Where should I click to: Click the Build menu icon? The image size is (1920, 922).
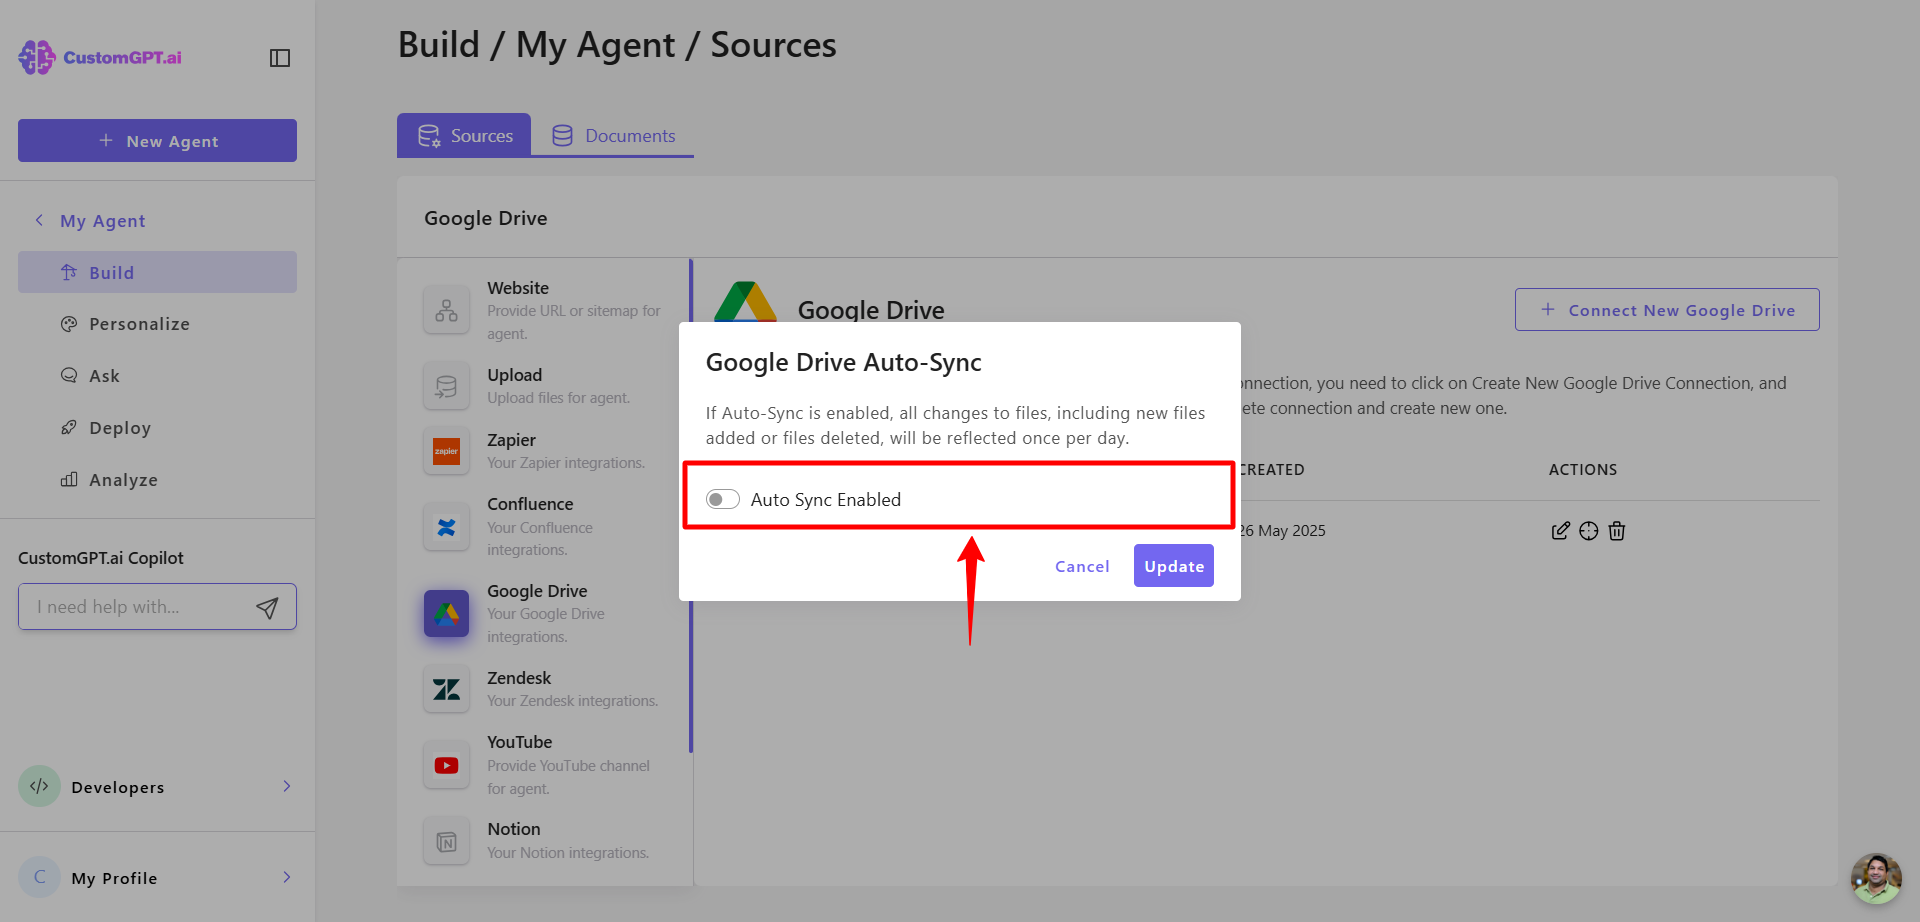(69, 272)
